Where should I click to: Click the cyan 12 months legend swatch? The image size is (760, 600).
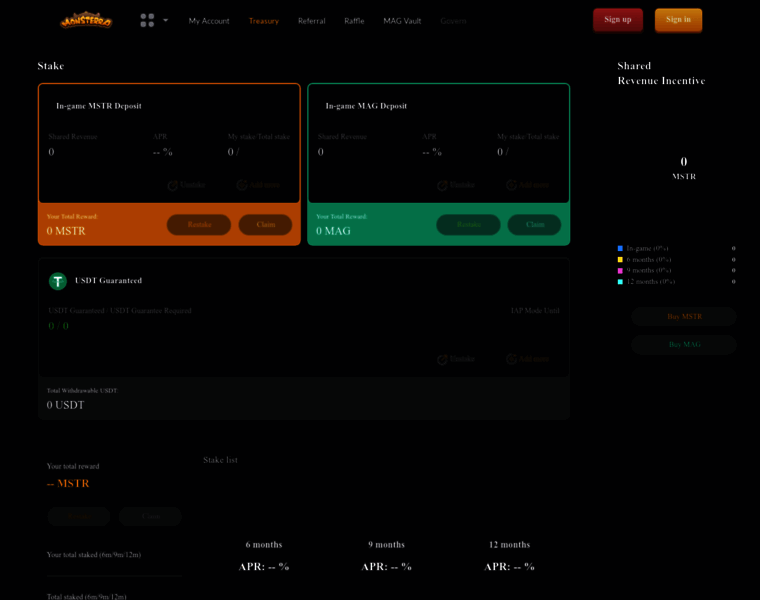620,282
